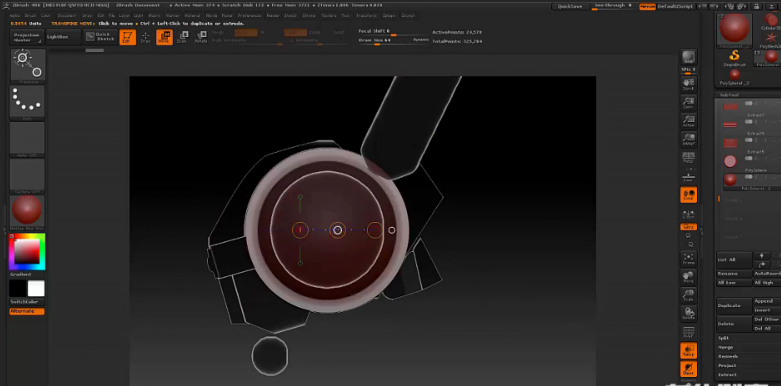This screenshot has height=386, width=781.
Task: Select the white secondary color swatch
Action: pos(36,288)
